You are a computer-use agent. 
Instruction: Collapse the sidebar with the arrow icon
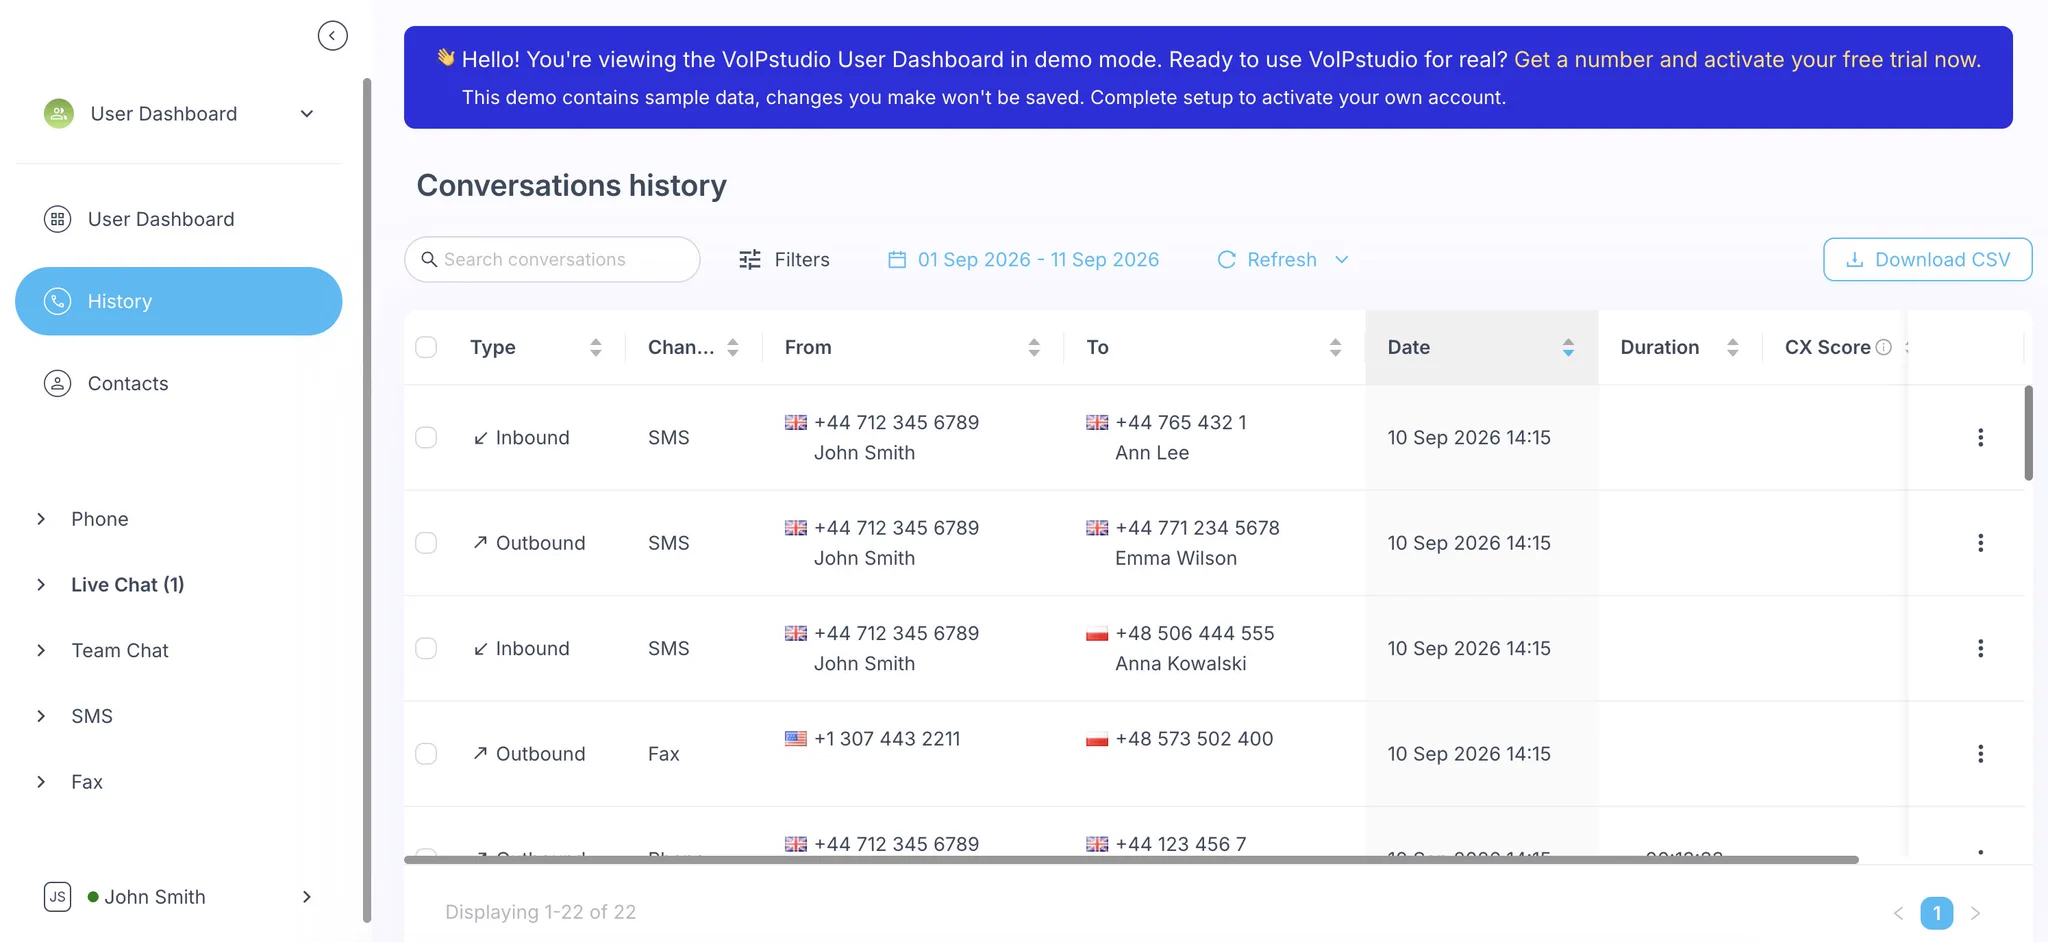click(332, 36)
